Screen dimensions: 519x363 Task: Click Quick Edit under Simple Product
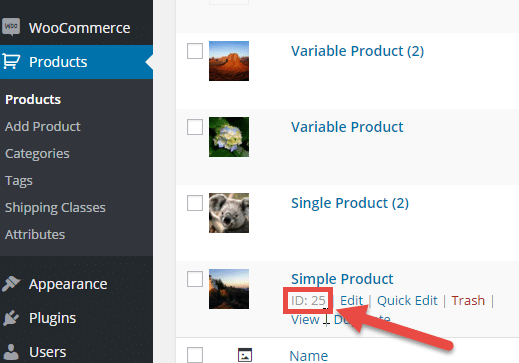click(x=407, y=300)
